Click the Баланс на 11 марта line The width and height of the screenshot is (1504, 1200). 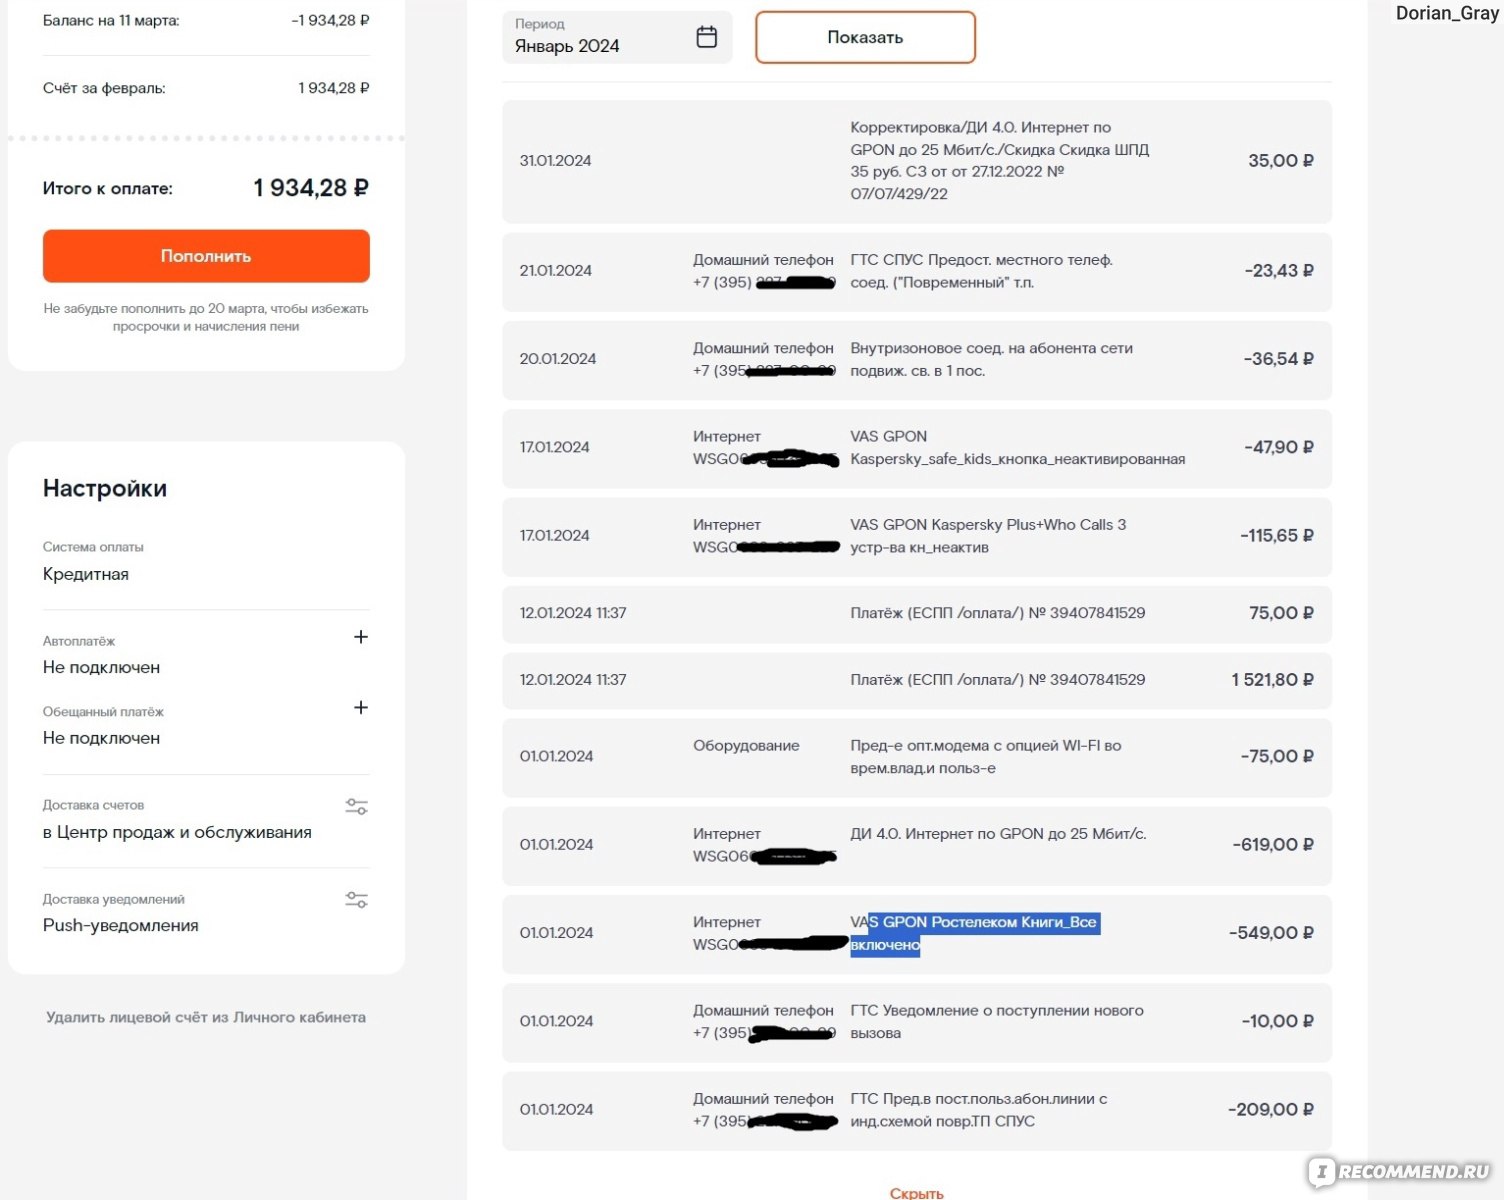[x=206, y=20]
